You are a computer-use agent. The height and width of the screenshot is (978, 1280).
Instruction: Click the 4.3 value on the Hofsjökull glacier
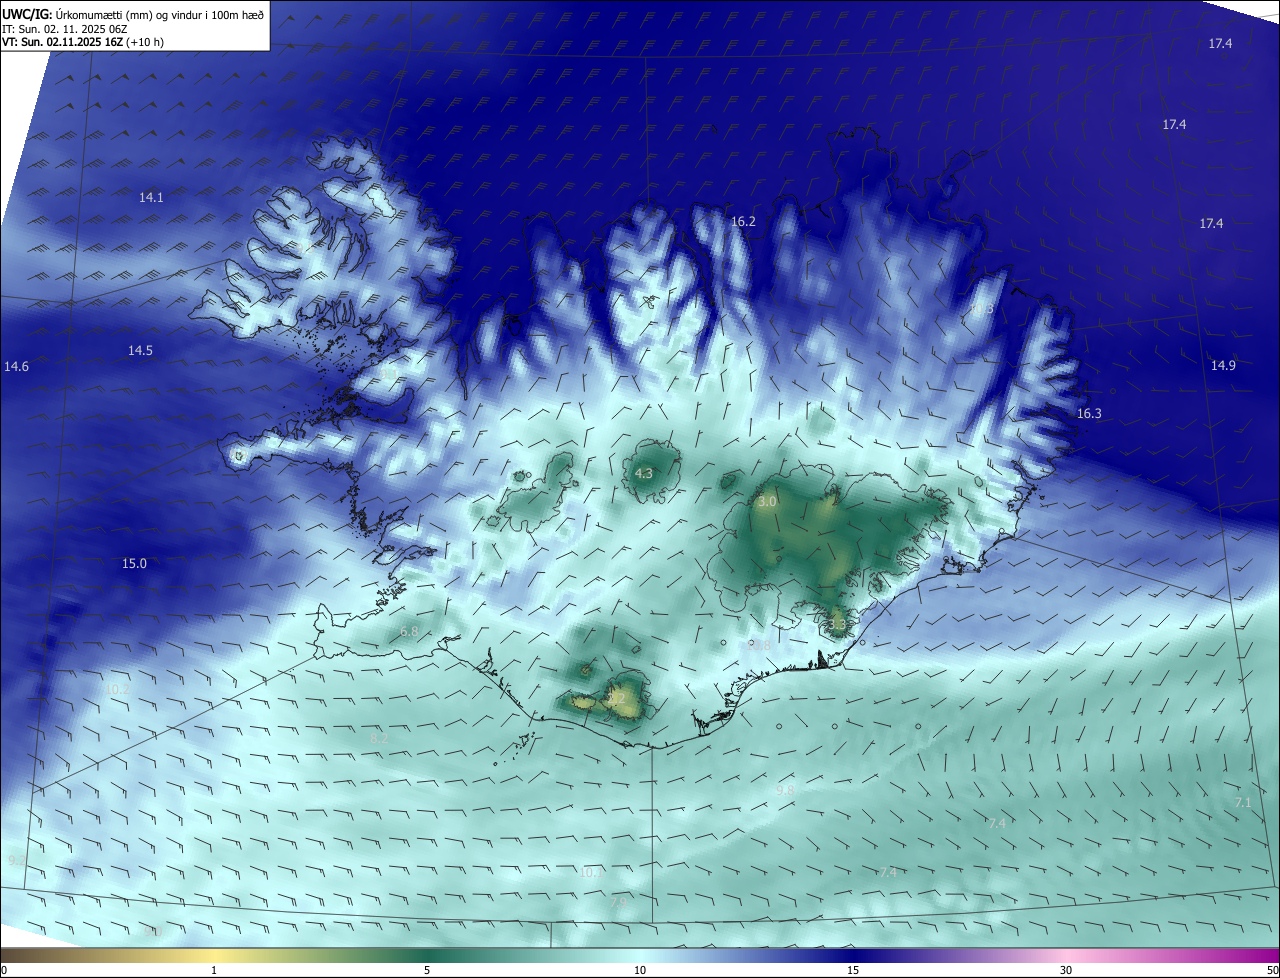(x=644, y=474)
